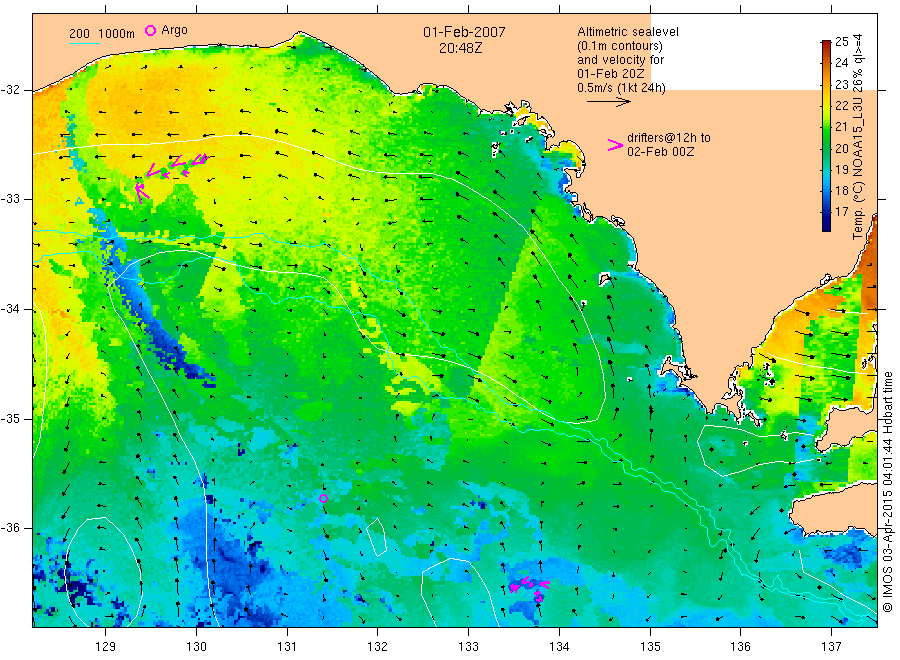Screen dimensions: 900x660
Task: Click the 25 label on color bar
Action: 841,41
